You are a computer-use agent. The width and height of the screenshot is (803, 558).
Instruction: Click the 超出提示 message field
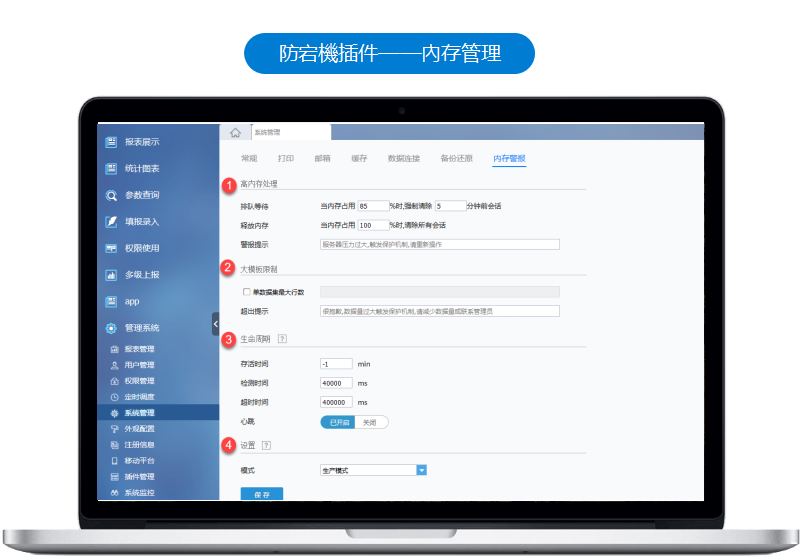[x=440, y=311]
